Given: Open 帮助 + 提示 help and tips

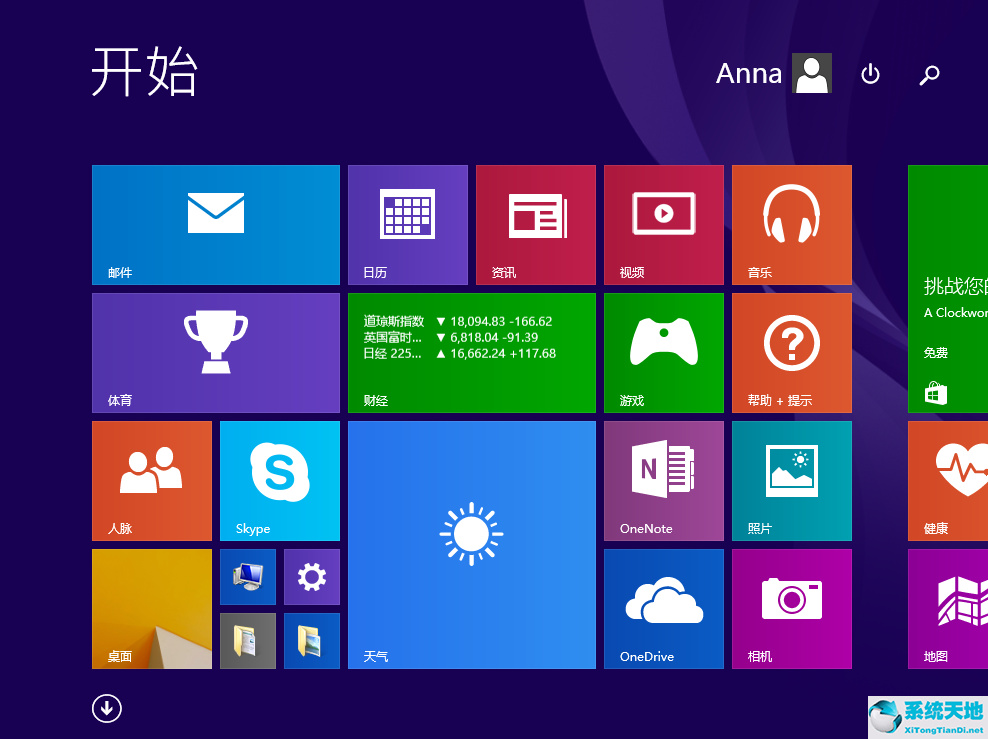Looking at the screenshot, I should tap(791, 352).
